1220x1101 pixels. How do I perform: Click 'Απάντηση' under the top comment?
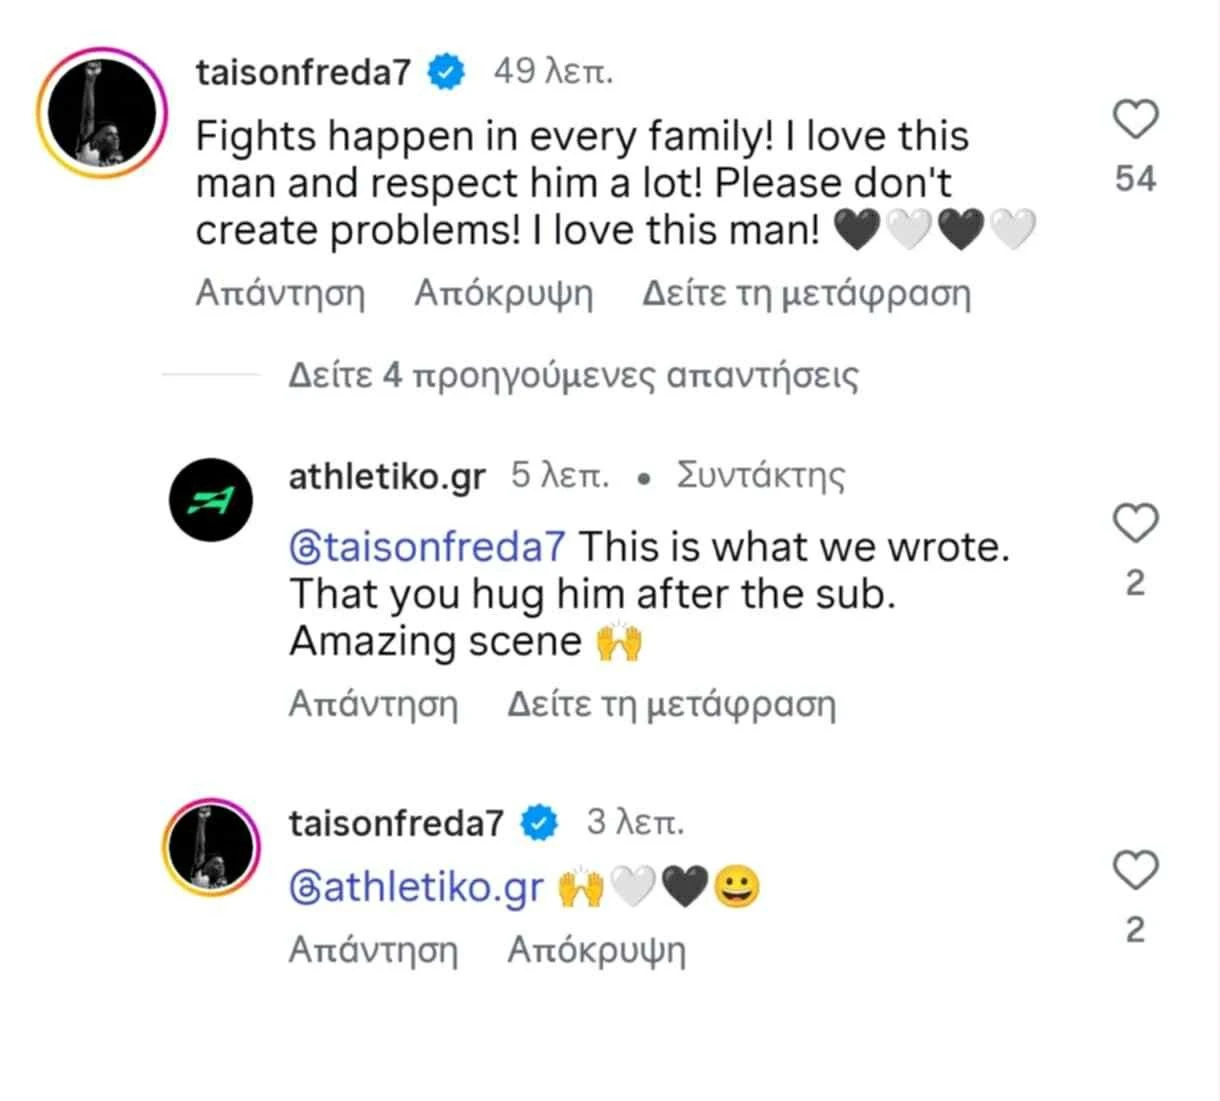click(x=280, y=294)
